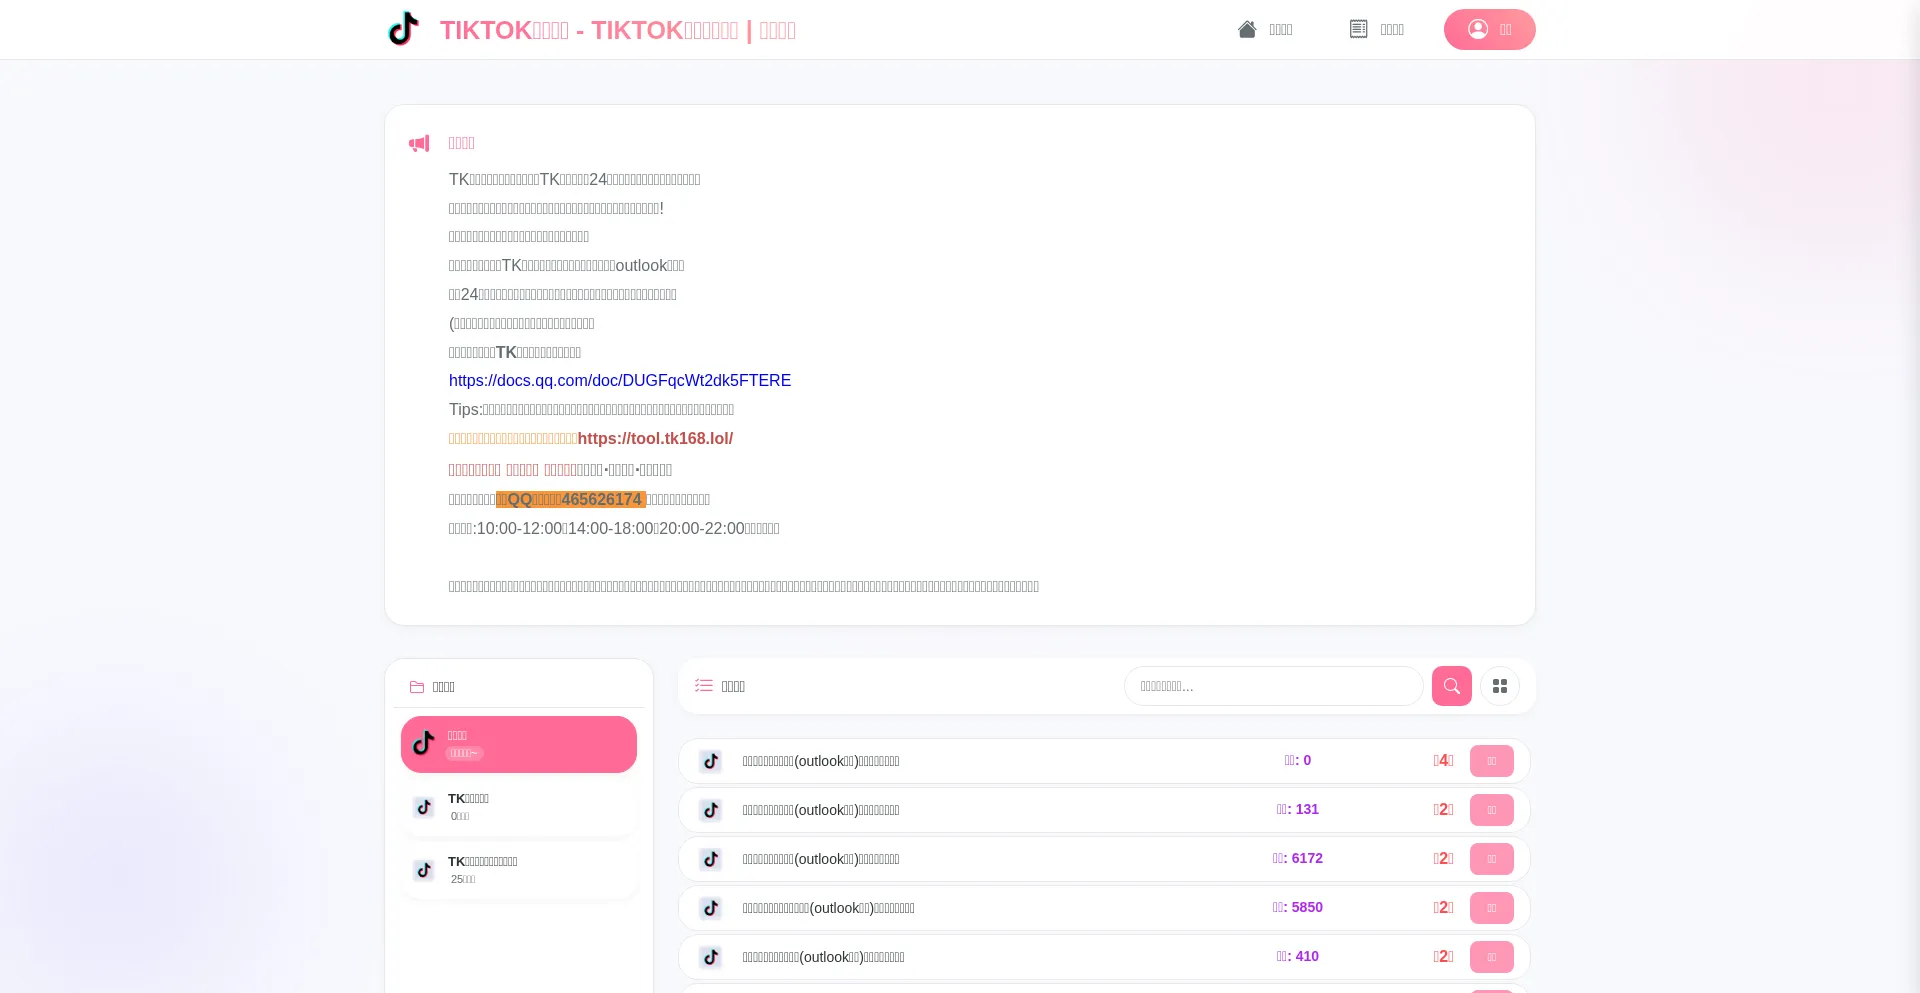
Task: Click the service hours line starting 10:00-12:00
Action: (x=614, y=528)
